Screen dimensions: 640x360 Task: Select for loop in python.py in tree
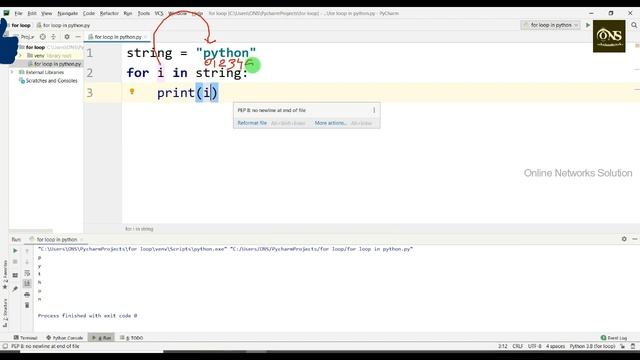pyautogui.click(x=55, y=64)
